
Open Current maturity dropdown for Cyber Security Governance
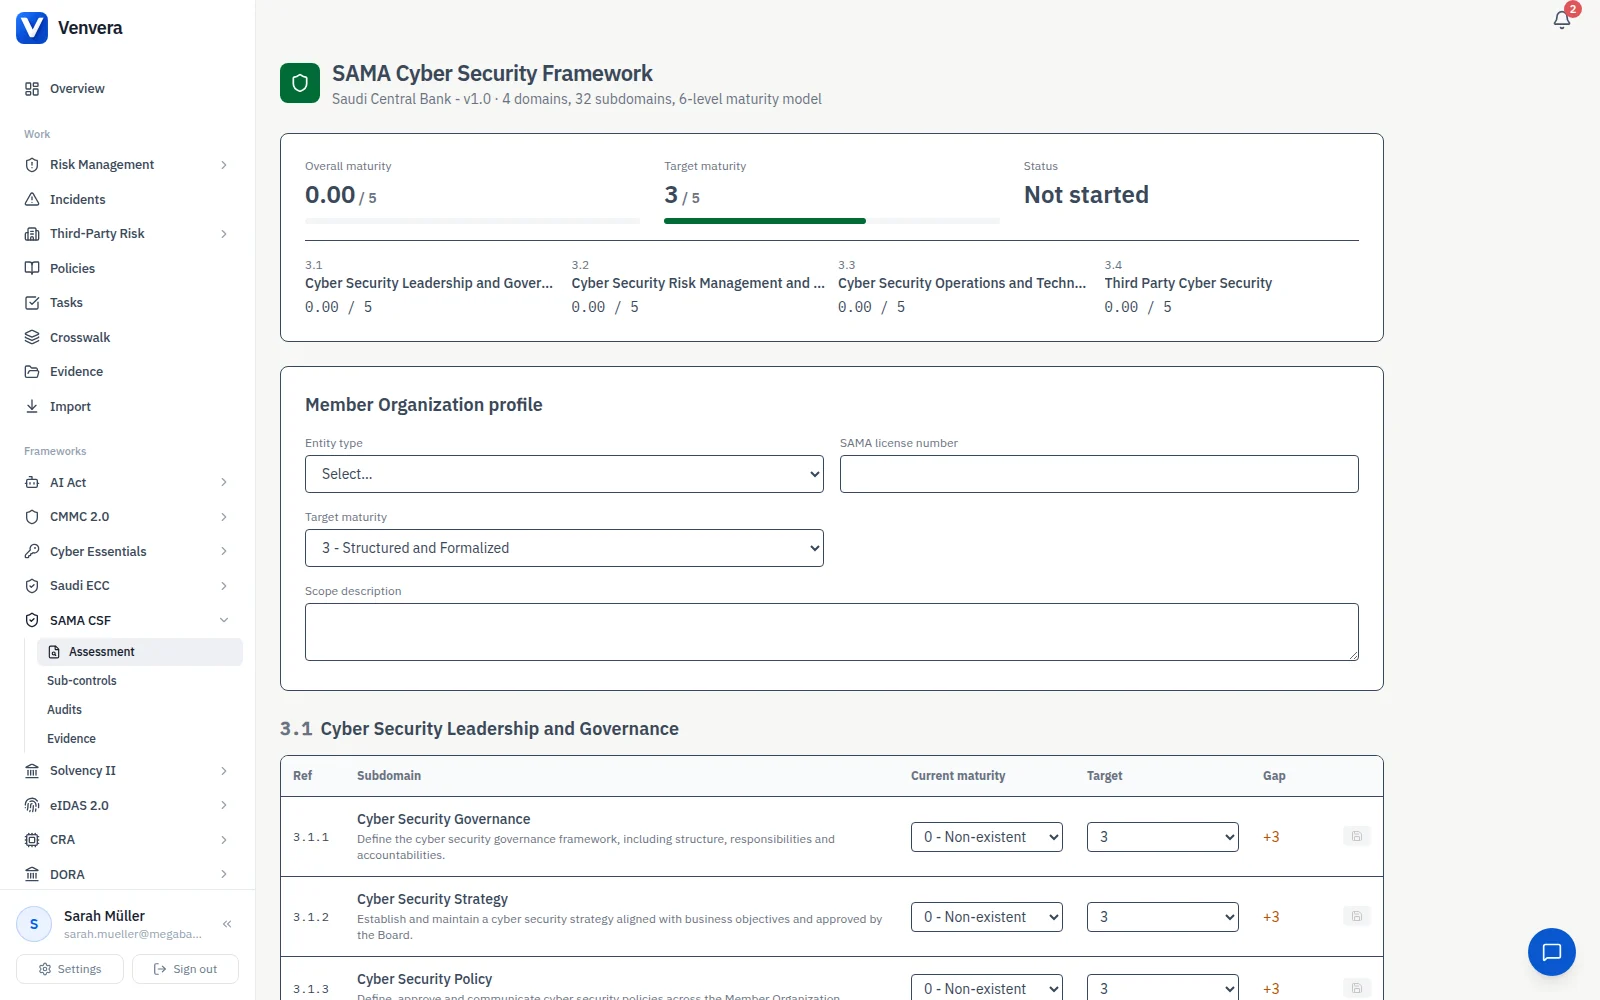click(987, 837)
